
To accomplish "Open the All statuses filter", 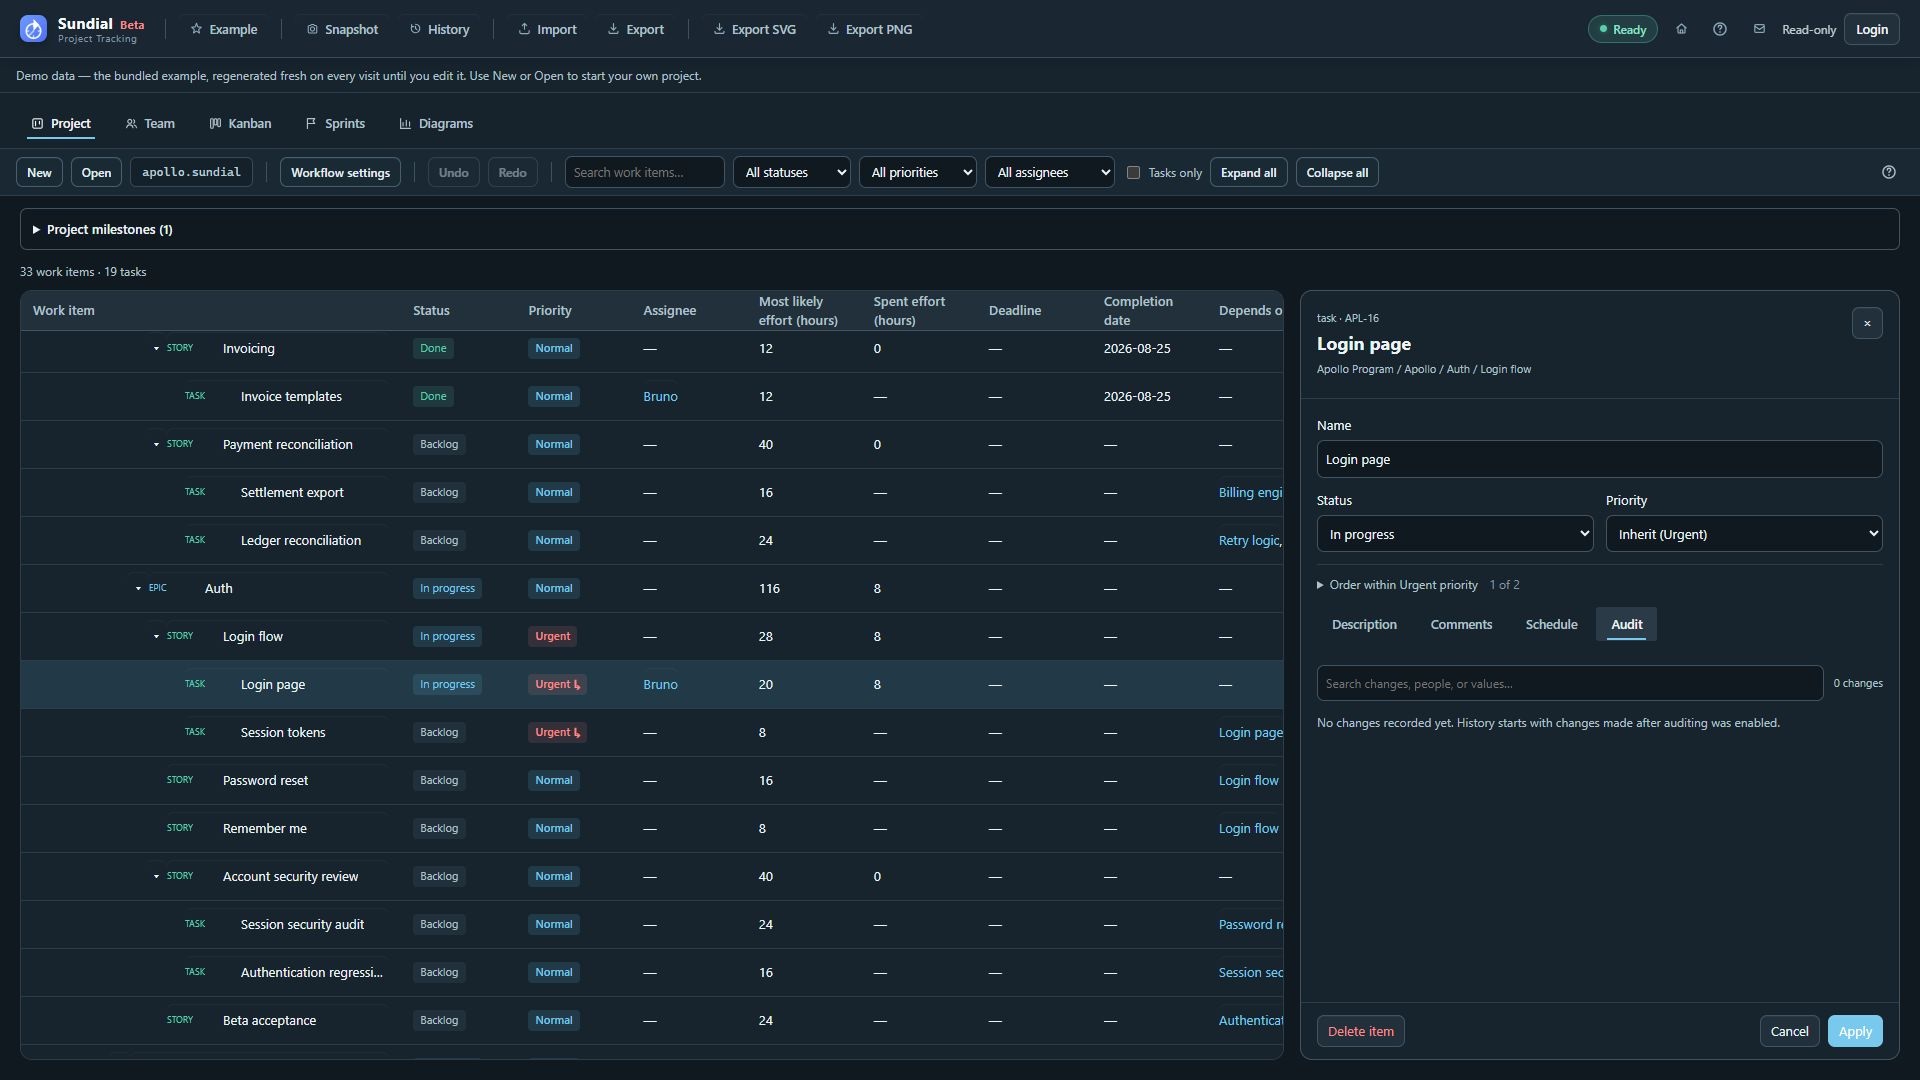I will [x=792, y=172].
